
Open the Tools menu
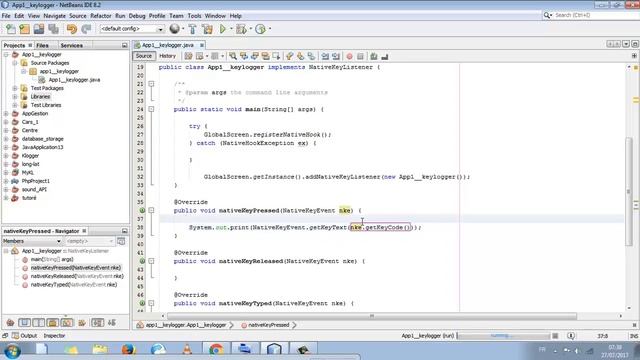tap(194, 16)
